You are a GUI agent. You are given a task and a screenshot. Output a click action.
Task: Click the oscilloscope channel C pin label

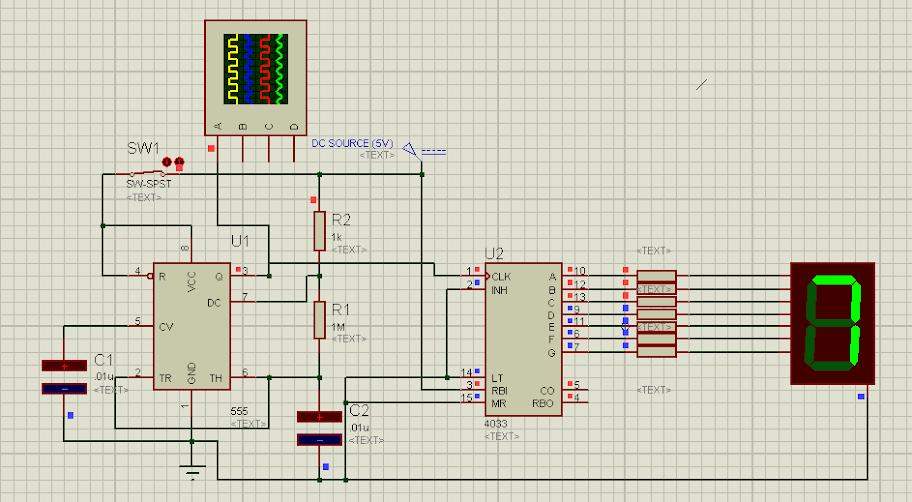(269, 126)
